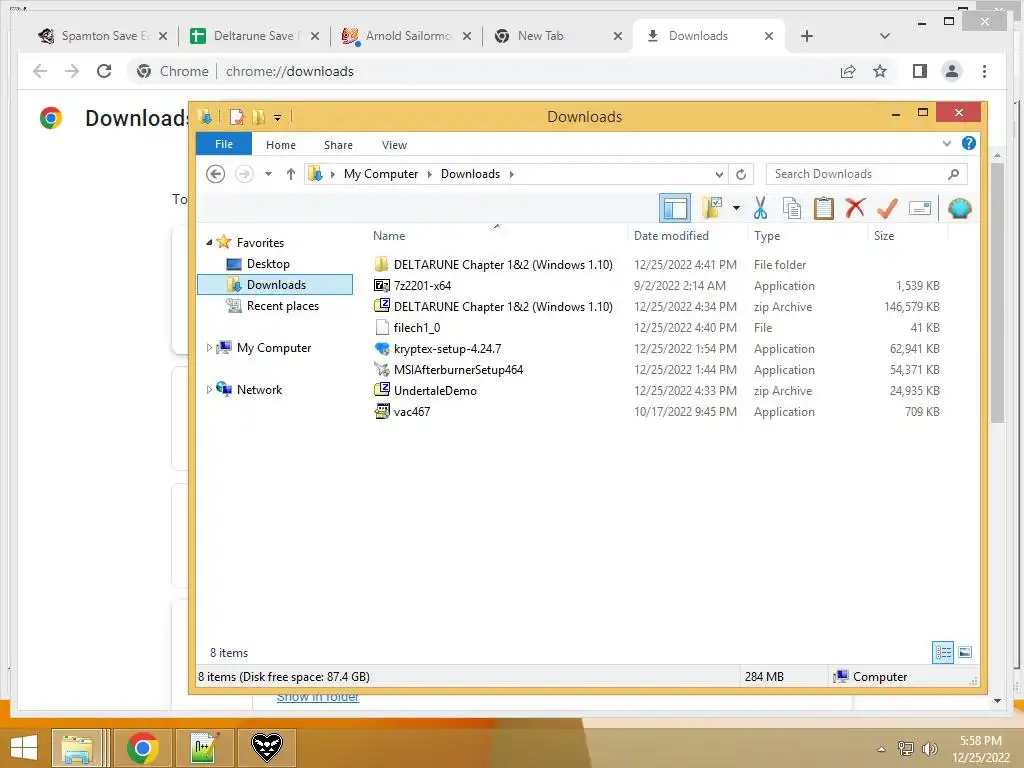Click the Cut scissors icon in Explorer toolbar
Screen dimensions: 1024x768
point(760,208)
